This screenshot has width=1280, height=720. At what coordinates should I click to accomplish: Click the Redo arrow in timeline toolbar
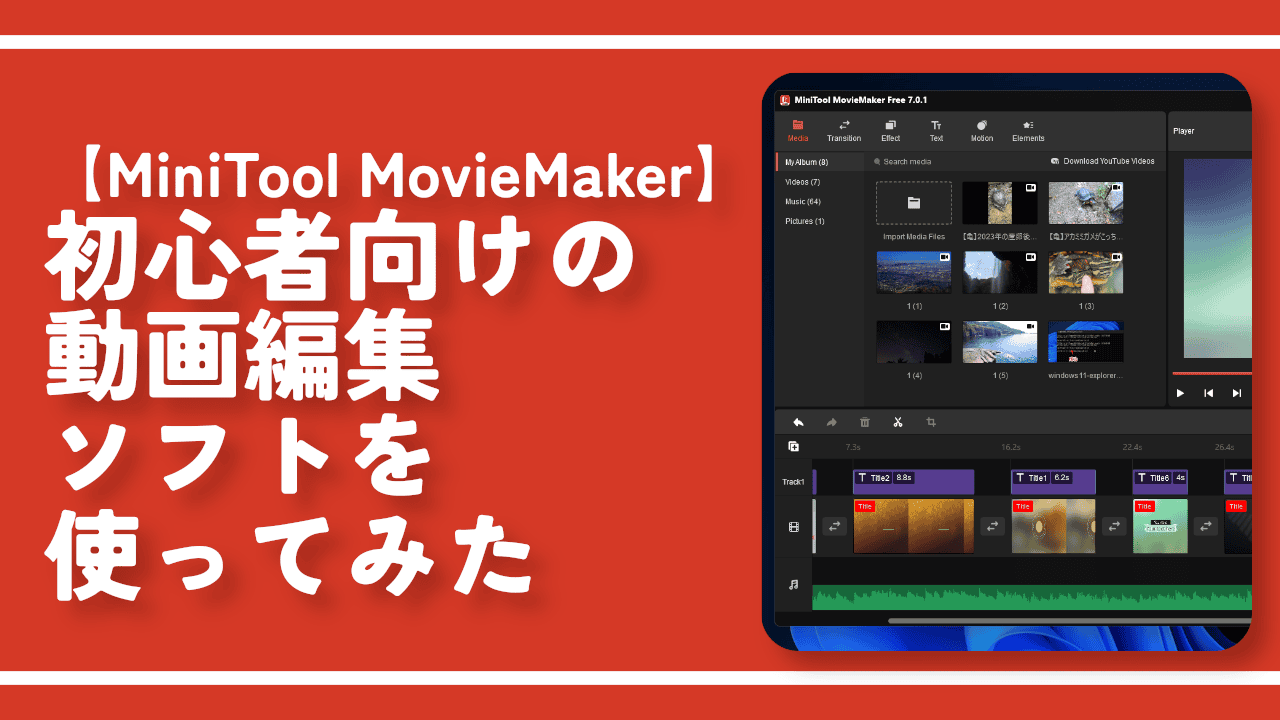coord(831,422)
